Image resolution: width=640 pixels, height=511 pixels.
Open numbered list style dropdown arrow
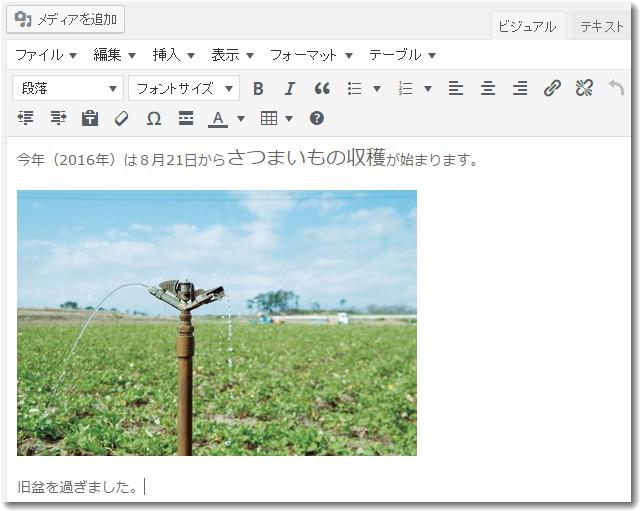pos(428,89)
